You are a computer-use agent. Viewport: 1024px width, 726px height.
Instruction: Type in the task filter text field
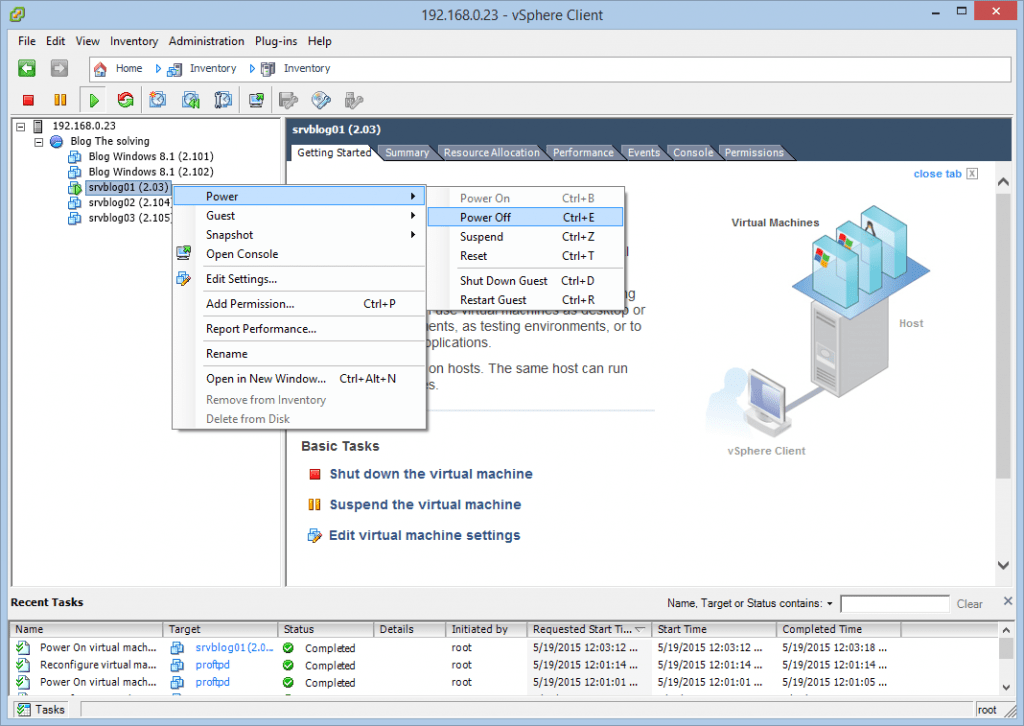[894, 603]
